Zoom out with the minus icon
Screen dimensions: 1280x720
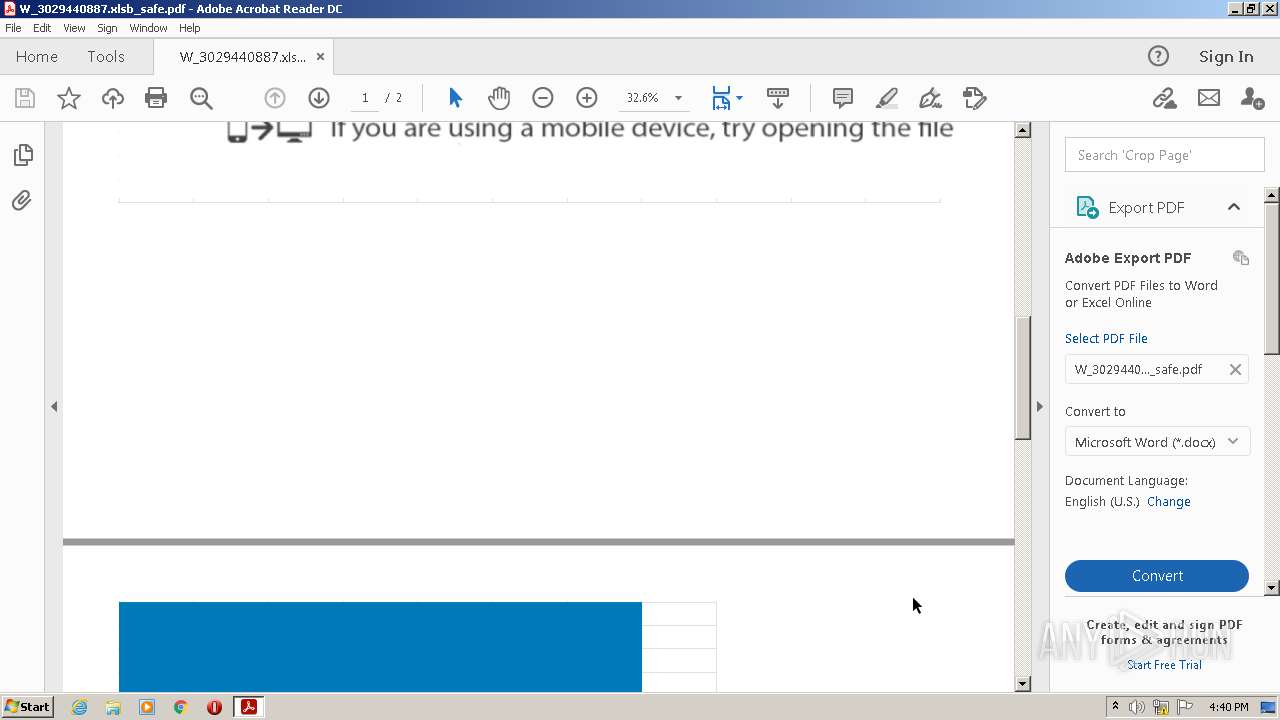point(543,98)
